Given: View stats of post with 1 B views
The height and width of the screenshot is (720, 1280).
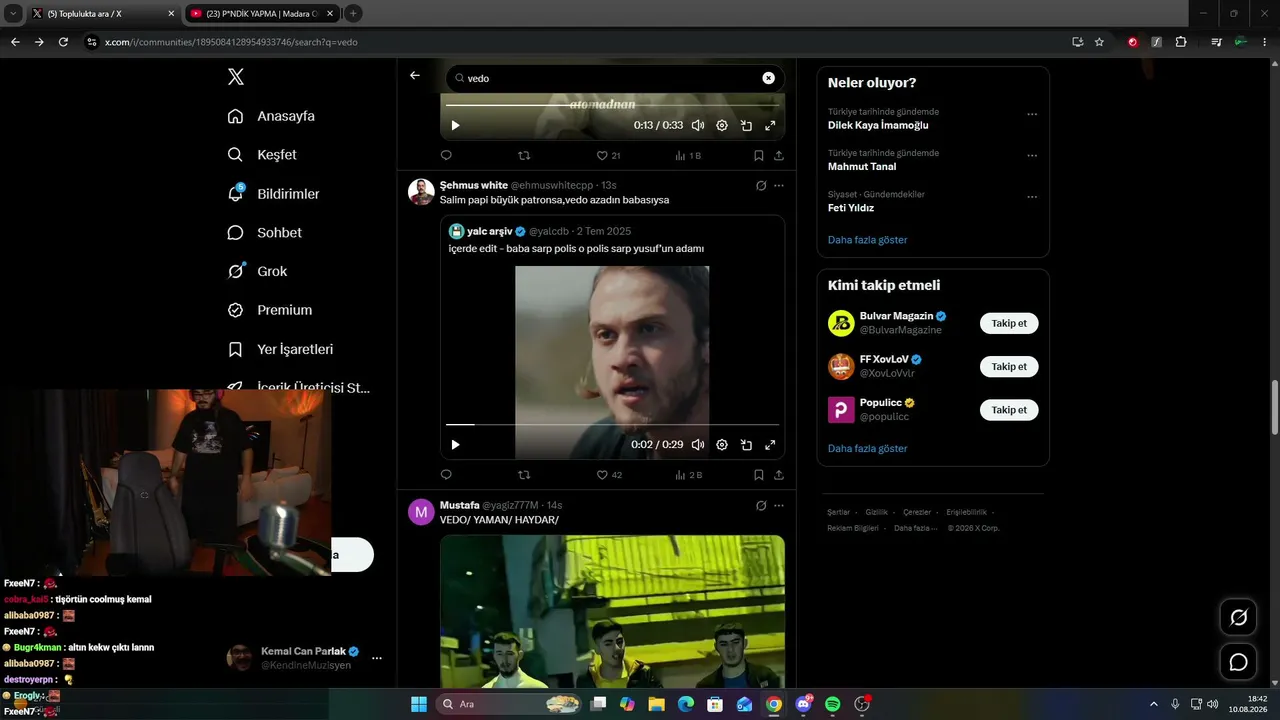Looking at the screenshot, I should coord(688,156).
